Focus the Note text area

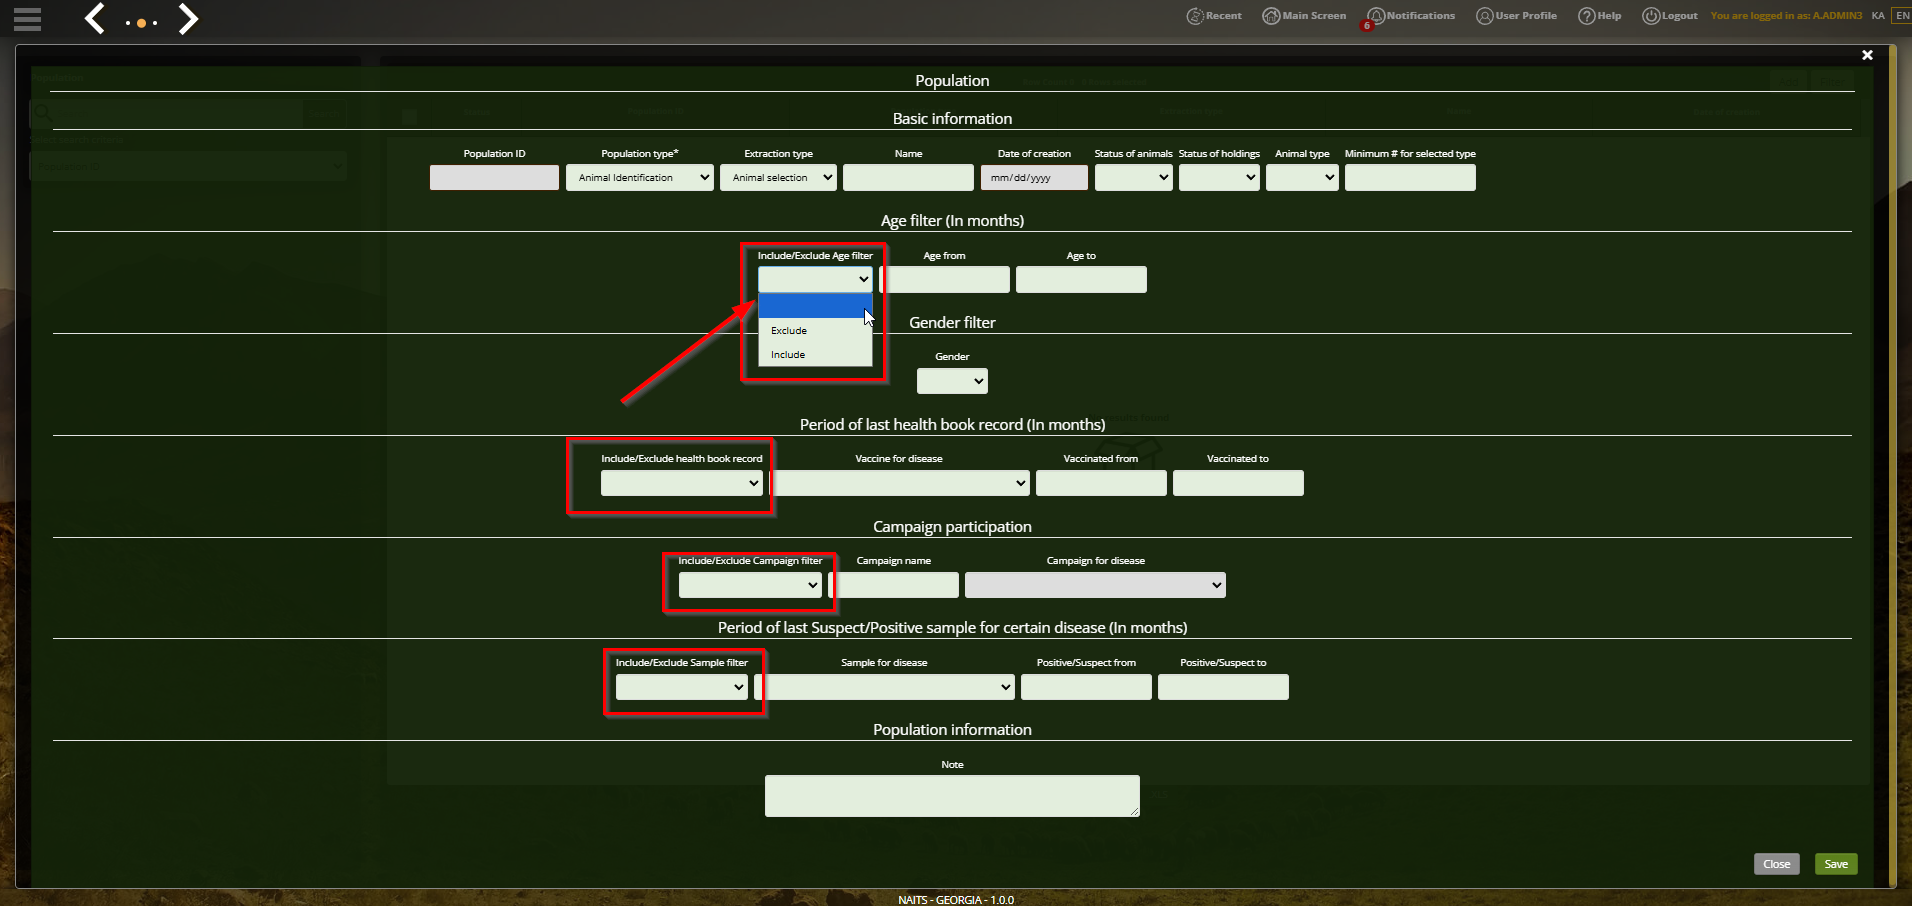952,796
